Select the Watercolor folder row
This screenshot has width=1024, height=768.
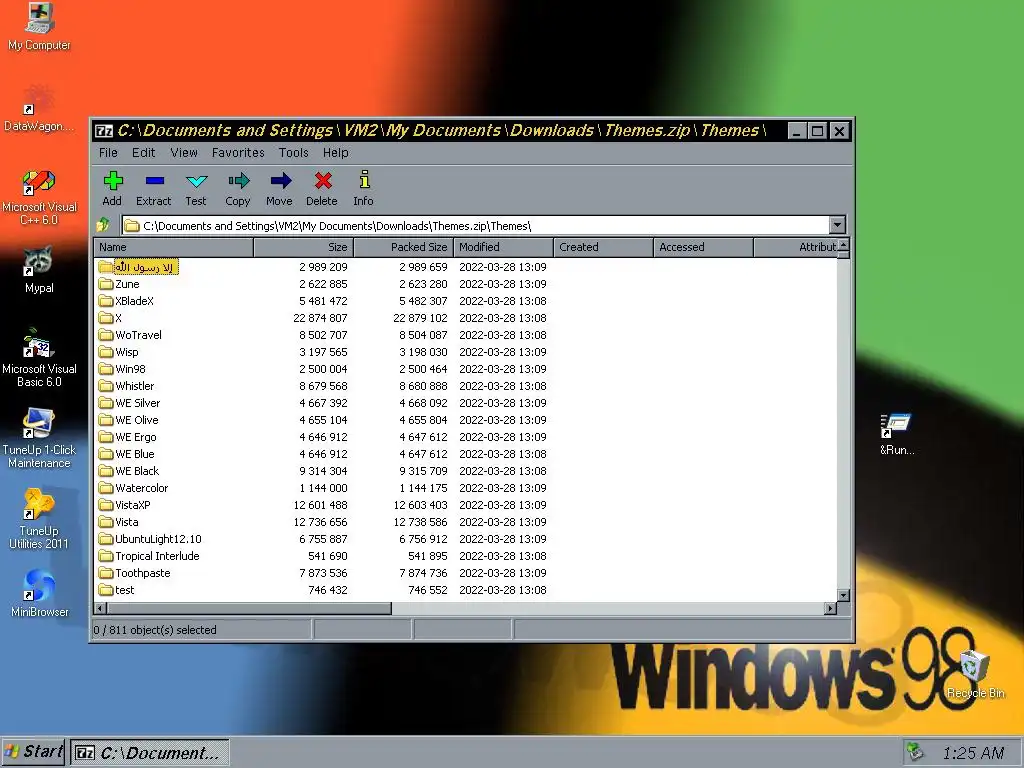tap(466, 488)
